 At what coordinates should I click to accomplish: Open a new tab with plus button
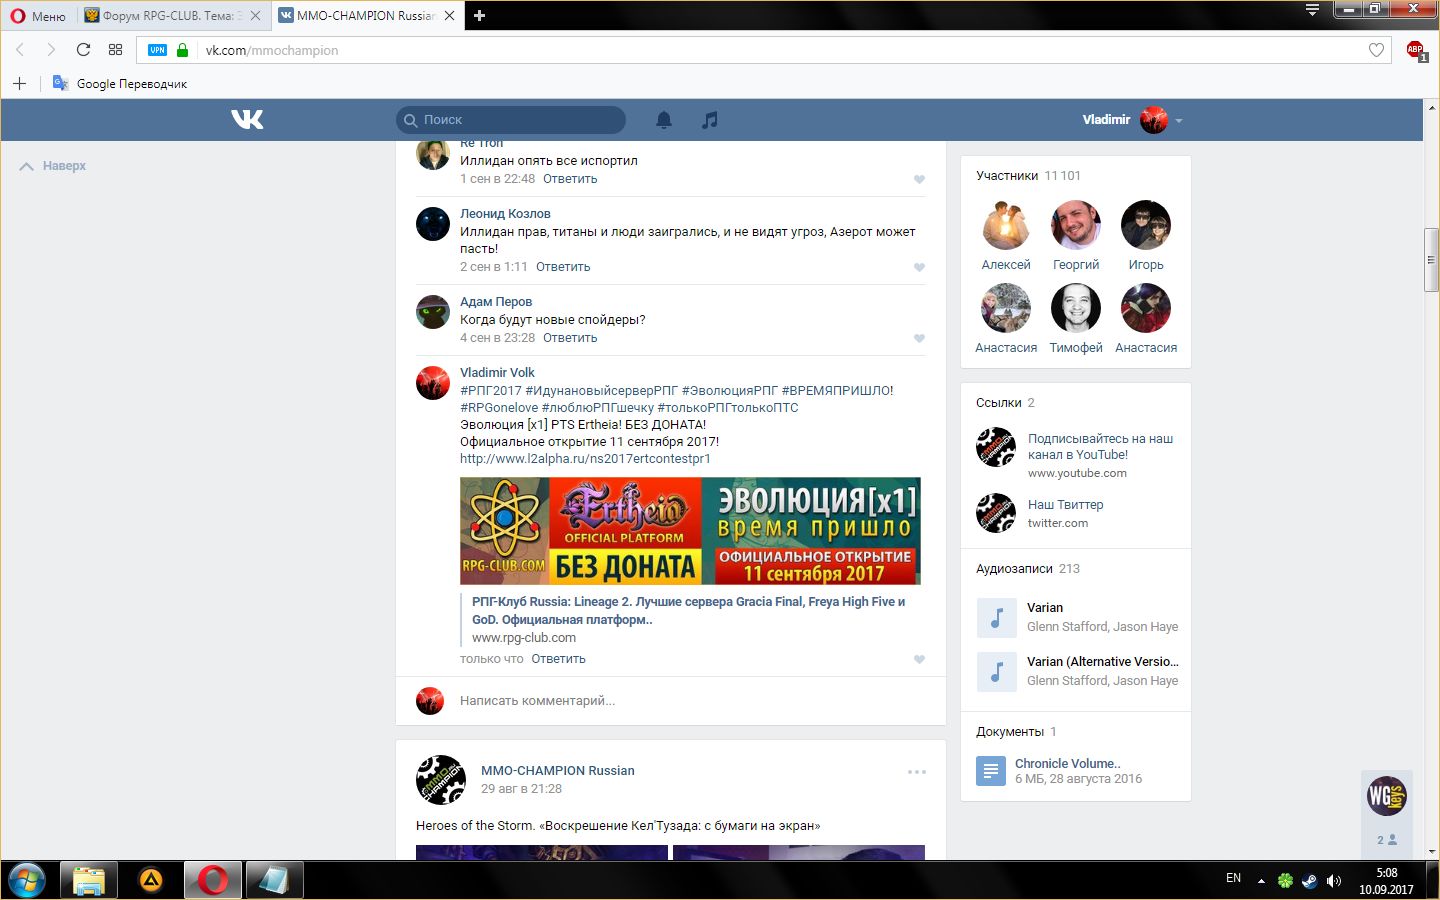pyautogui.click(x=479, y=16)
